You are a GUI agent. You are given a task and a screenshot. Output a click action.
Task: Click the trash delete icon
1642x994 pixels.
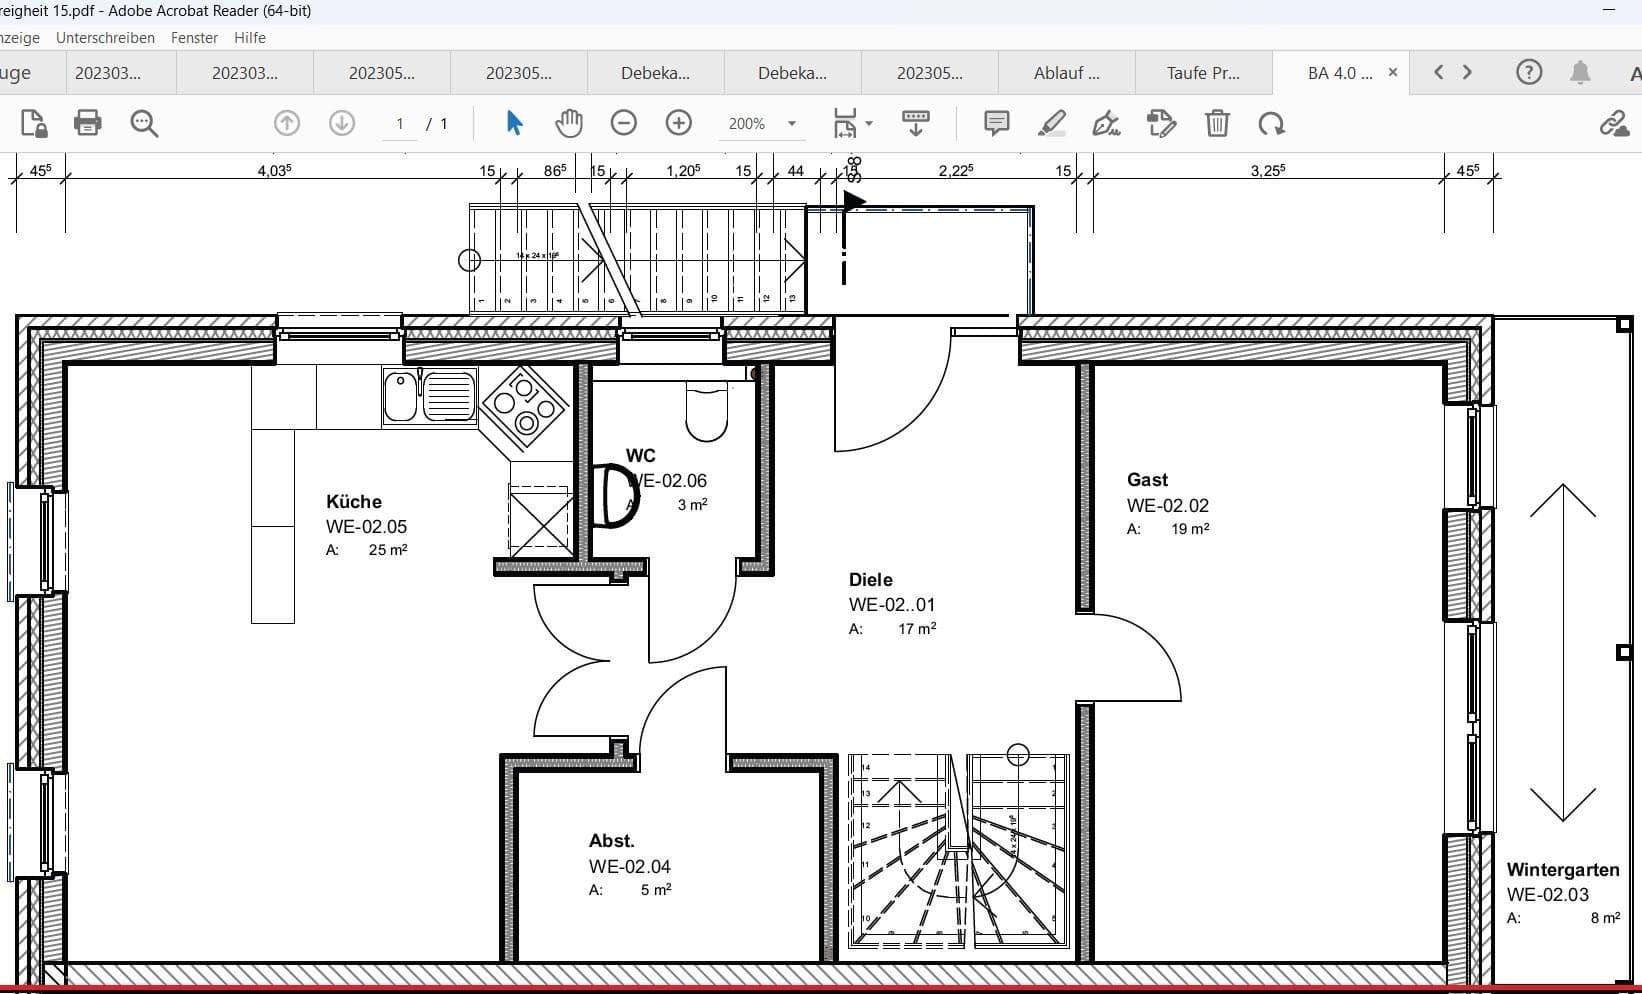point(1217,123)
